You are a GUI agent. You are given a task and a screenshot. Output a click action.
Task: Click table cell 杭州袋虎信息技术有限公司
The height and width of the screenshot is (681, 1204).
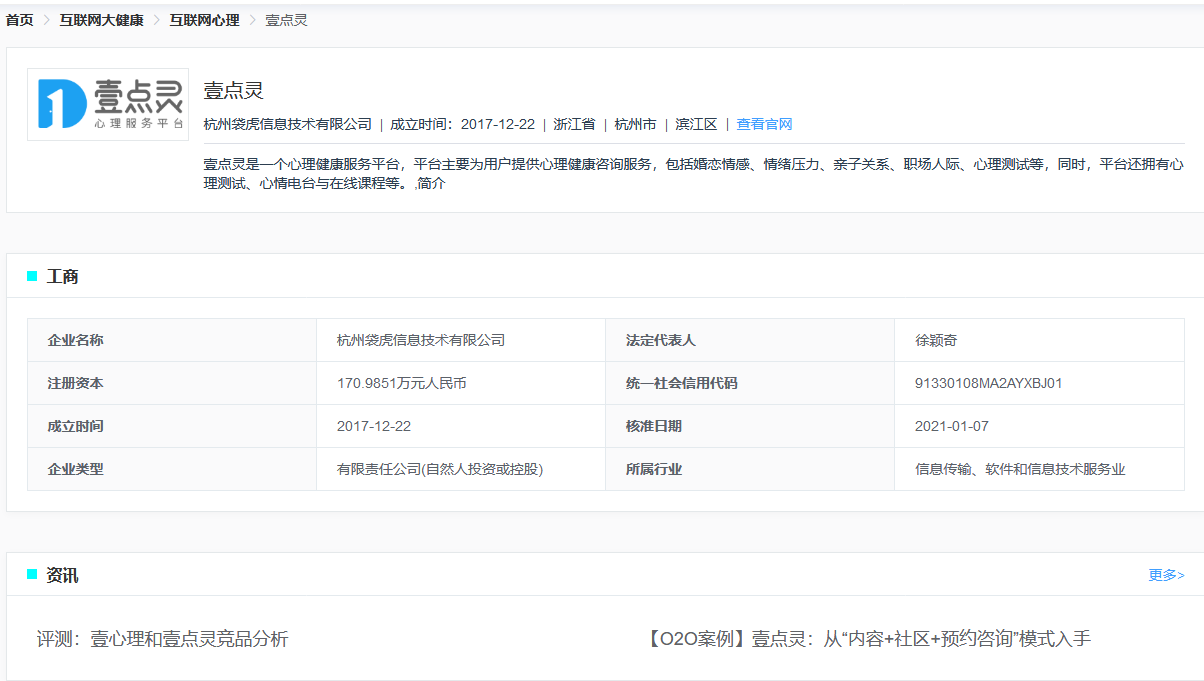(x=461, y=340)
